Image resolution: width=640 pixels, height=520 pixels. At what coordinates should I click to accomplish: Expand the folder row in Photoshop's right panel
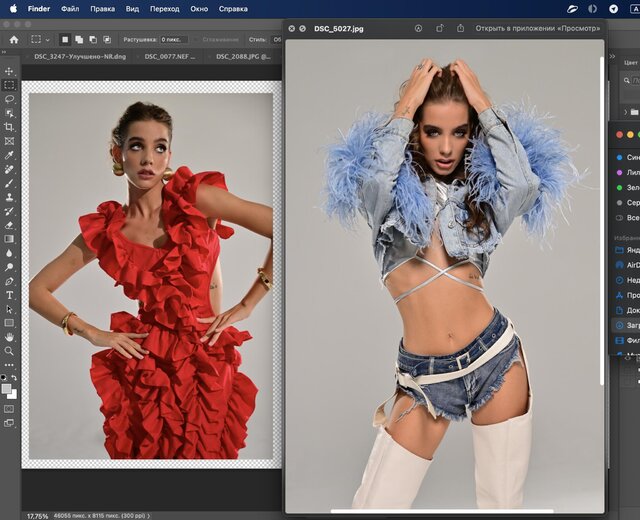pos(626,112)
